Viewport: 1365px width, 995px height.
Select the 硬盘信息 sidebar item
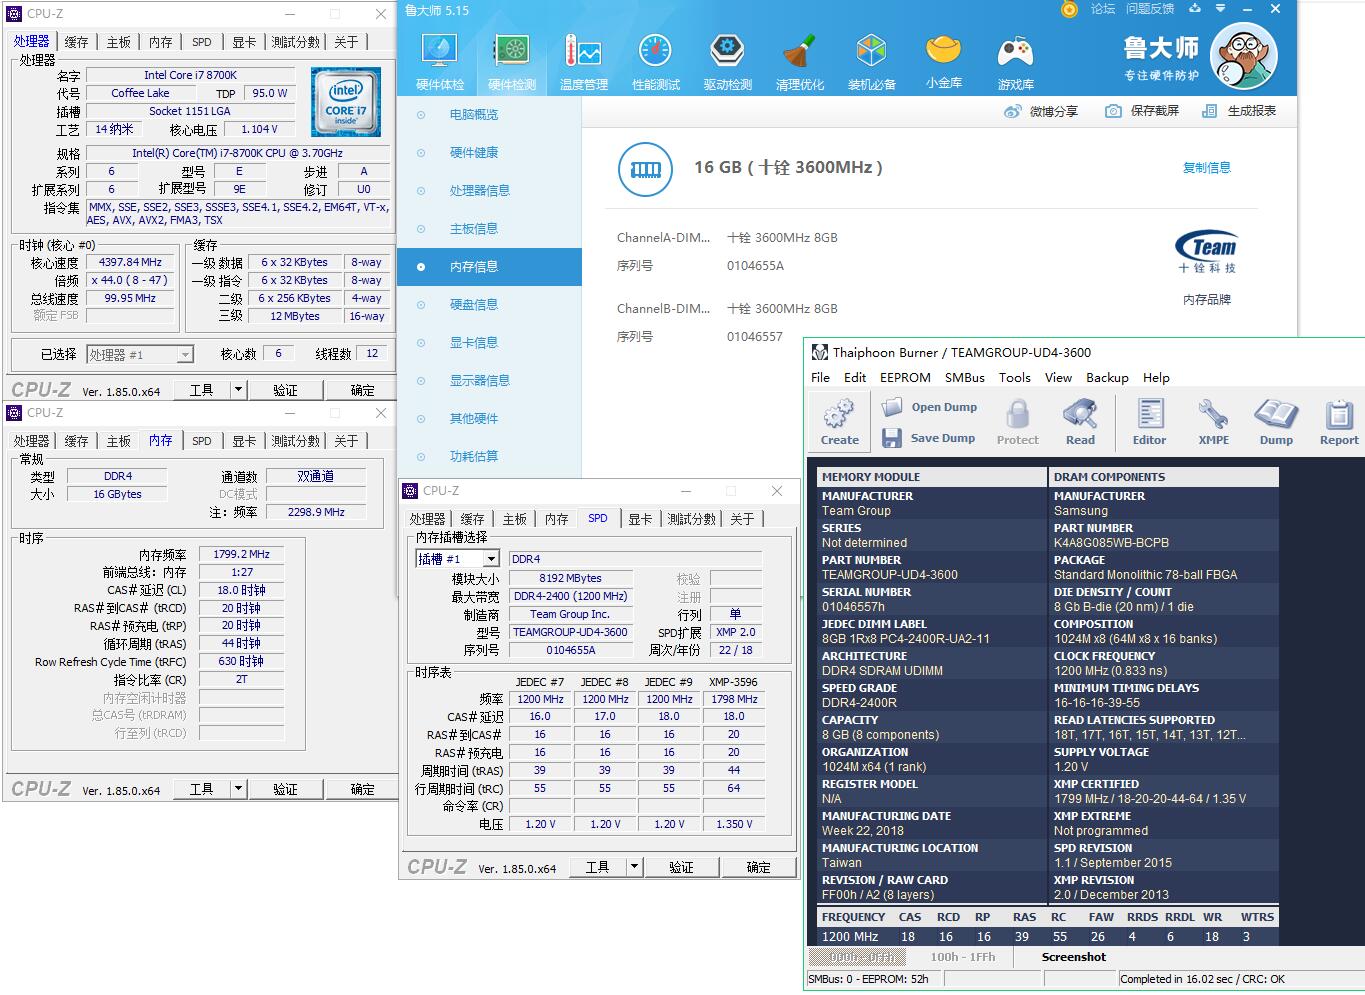pos(473,305)
